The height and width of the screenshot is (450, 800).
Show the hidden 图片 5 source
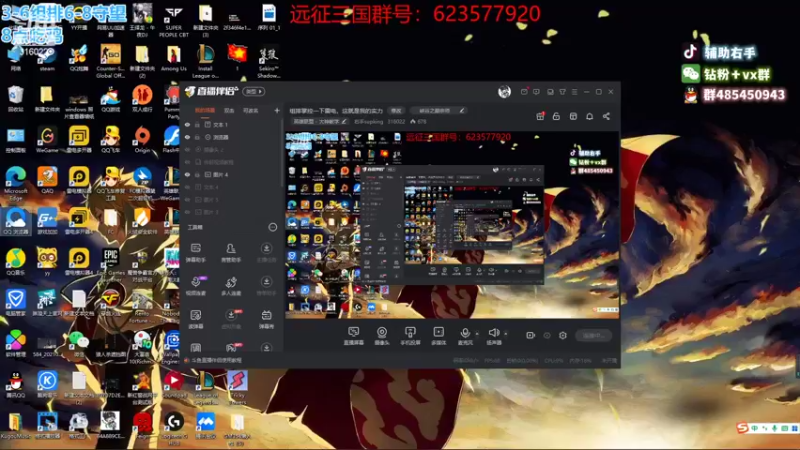[x=187, y=199]
